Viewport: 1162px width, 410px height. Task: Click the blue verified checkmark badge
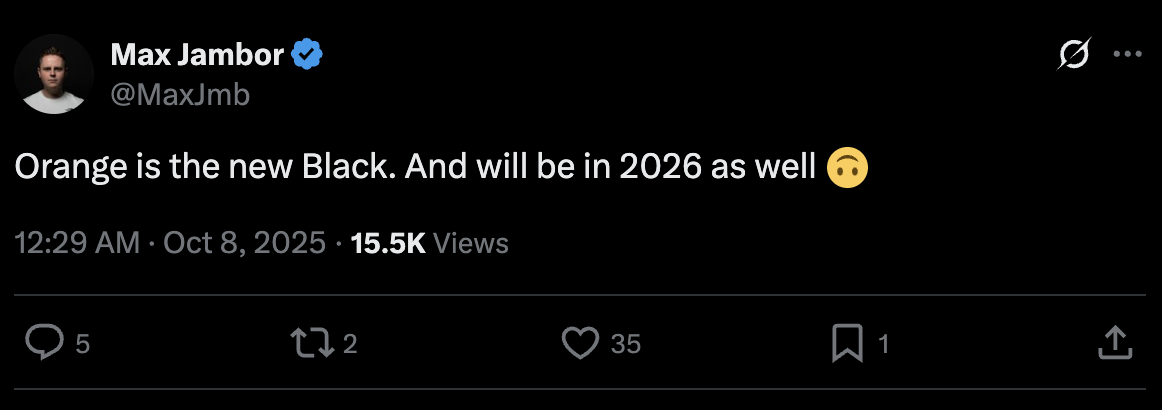point(306,55)
